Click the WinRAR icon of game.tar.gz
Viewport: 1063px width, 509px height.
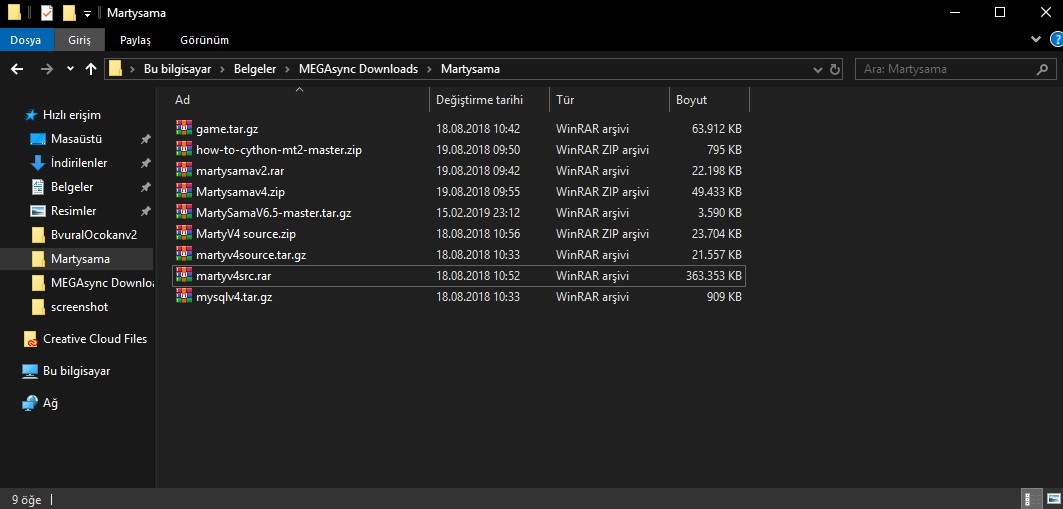pos(184,128)
